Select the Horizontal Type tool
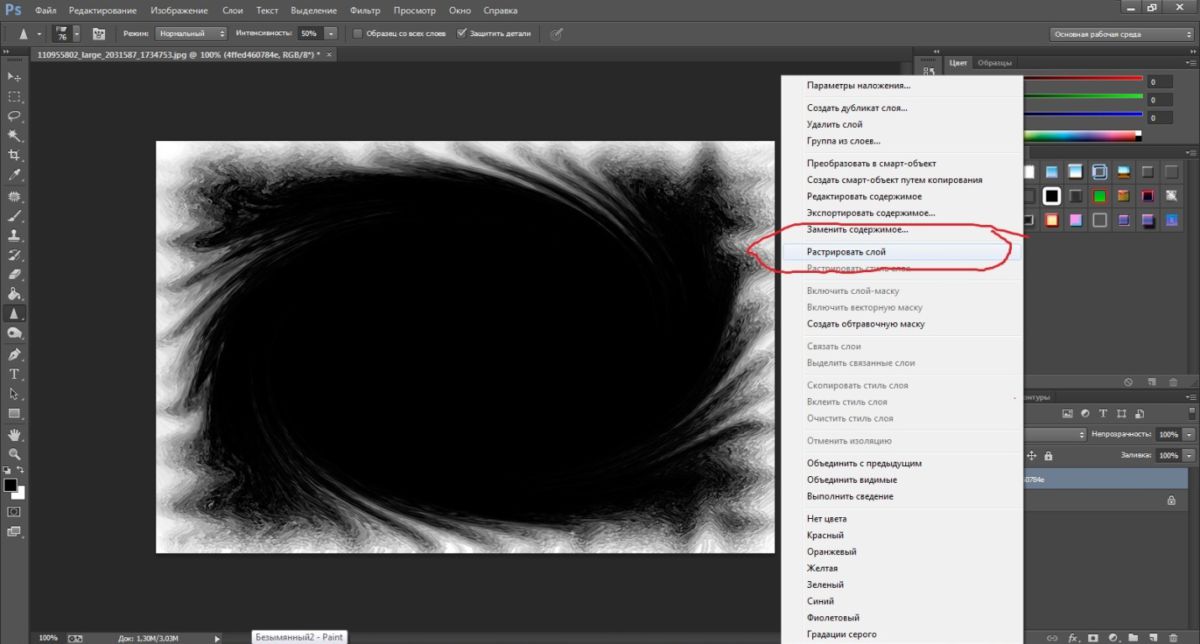The image size is (1200, 644). 14,374
